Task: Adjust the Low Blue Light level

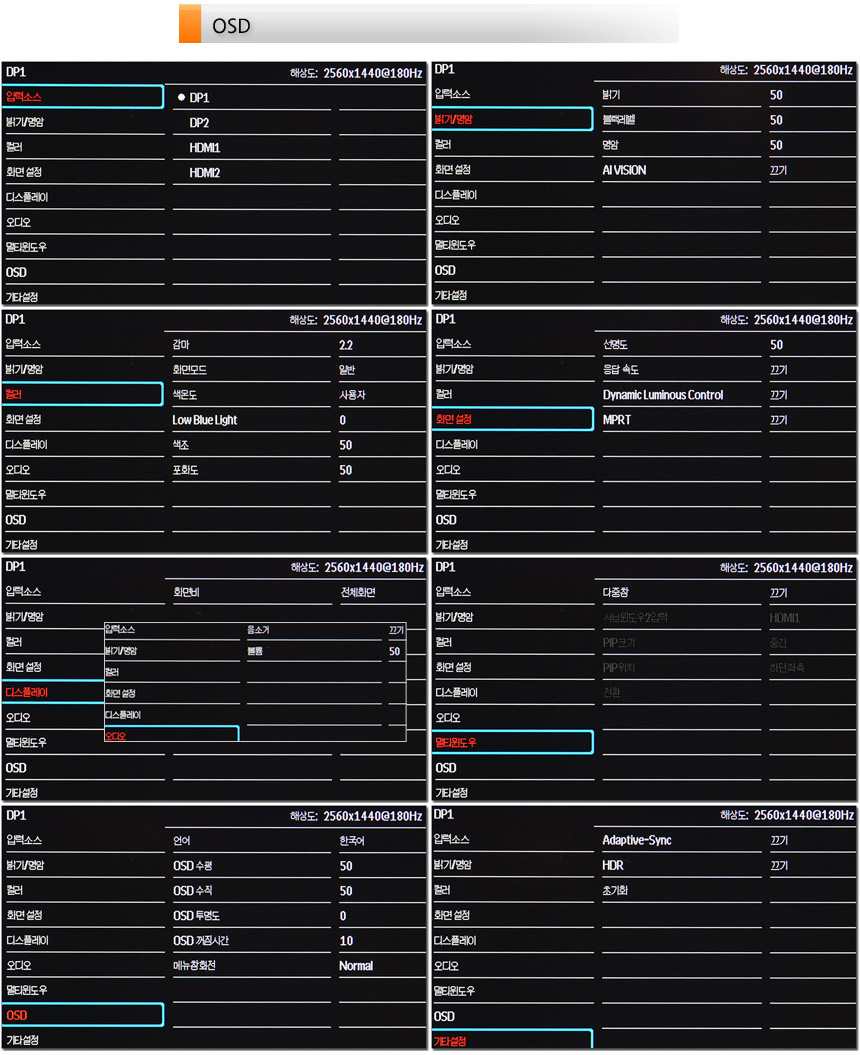Action: pos(204,420)
